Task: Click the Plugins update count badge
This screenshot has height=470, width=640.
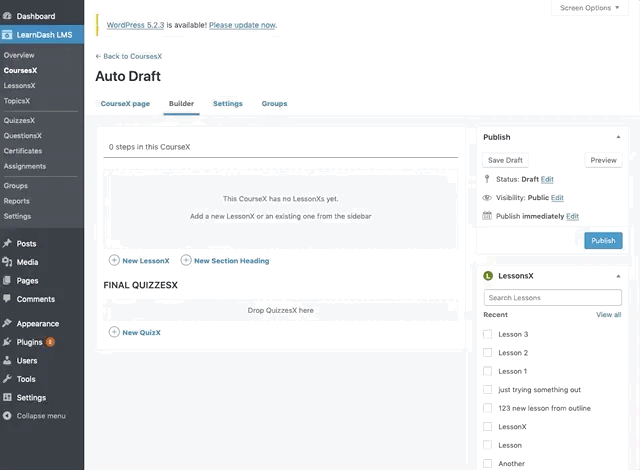Action: click(x=50, y=342)
